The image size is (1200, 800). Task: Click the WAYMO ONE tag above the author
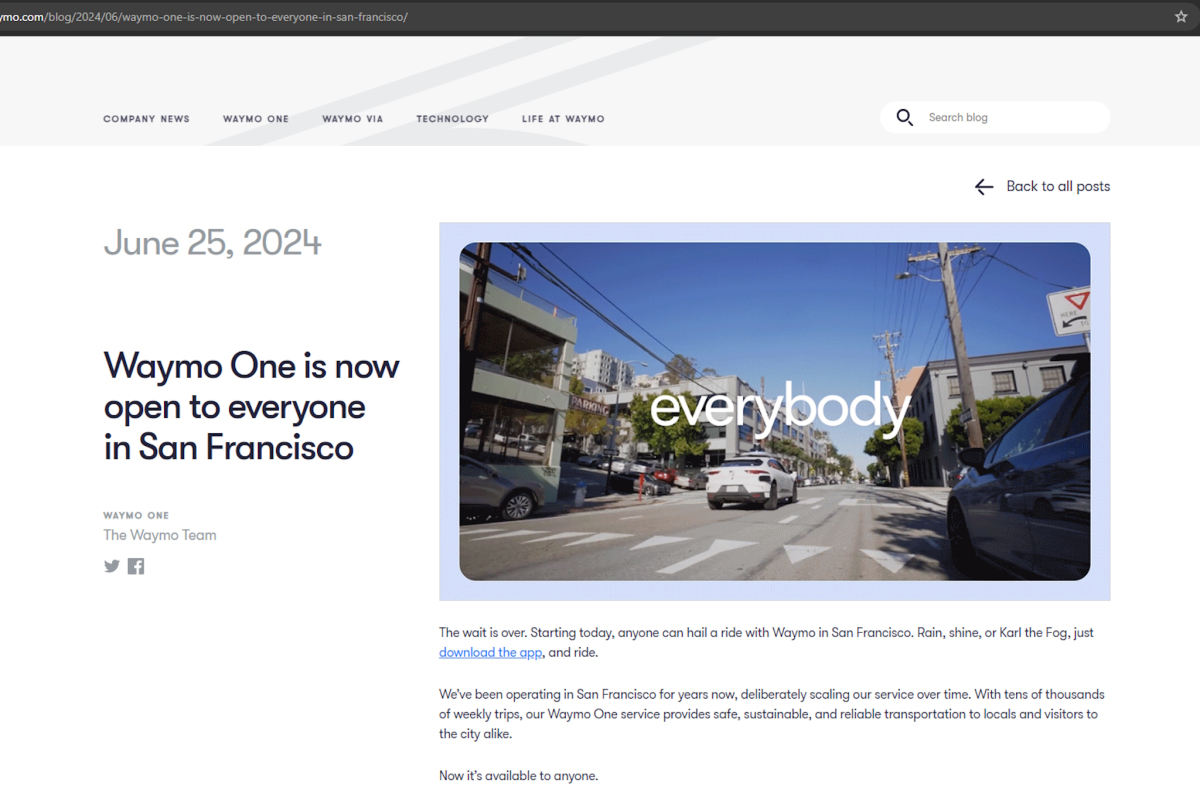click(x=135, y=515)
